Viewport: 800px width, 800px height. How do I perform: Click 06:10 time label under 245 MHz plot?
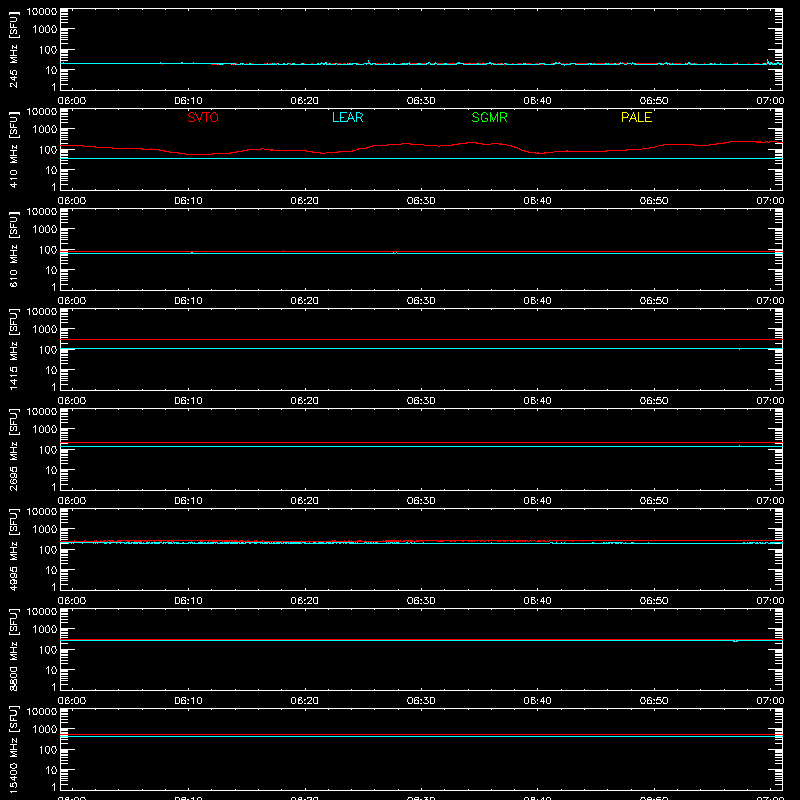(188, 101)
